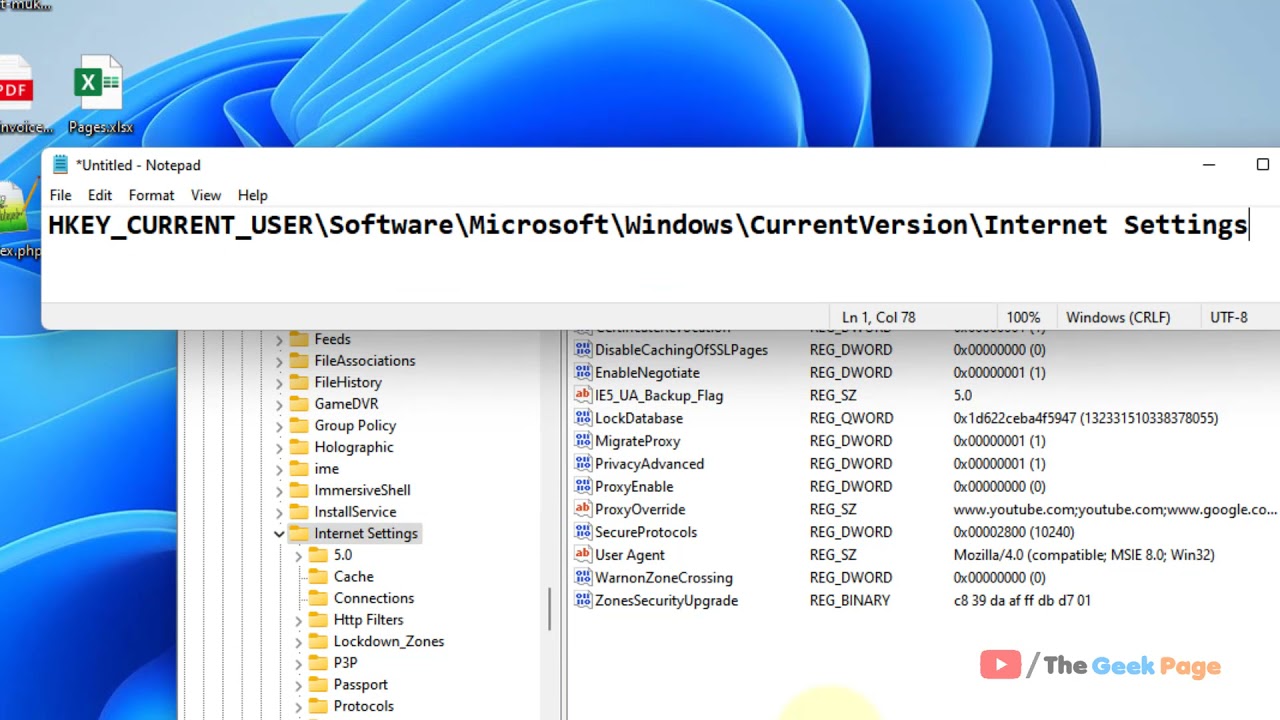Expand the Feeds registry key
1280x720 pixels.
(279, 340)
